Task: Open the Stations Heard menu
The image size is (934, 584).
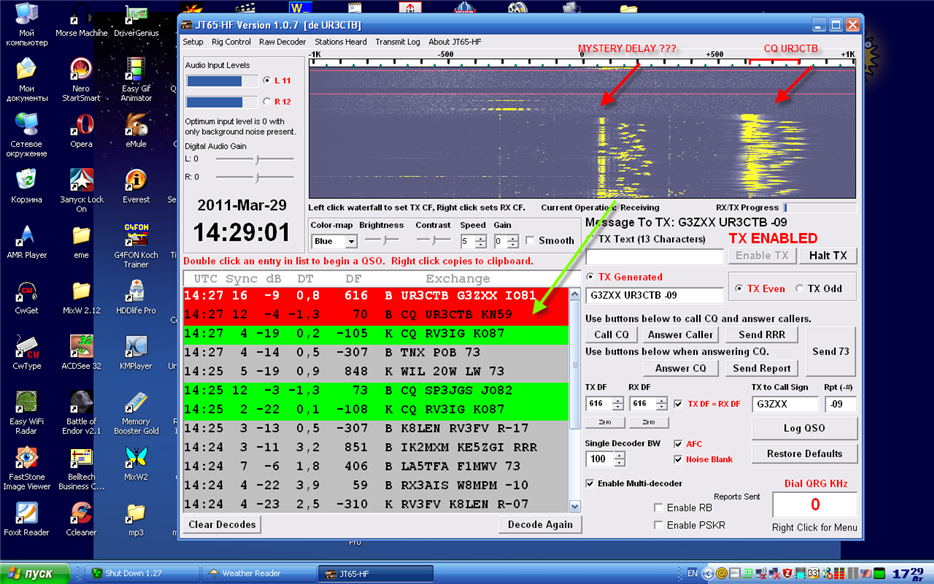Action: (x=341, y=42)
